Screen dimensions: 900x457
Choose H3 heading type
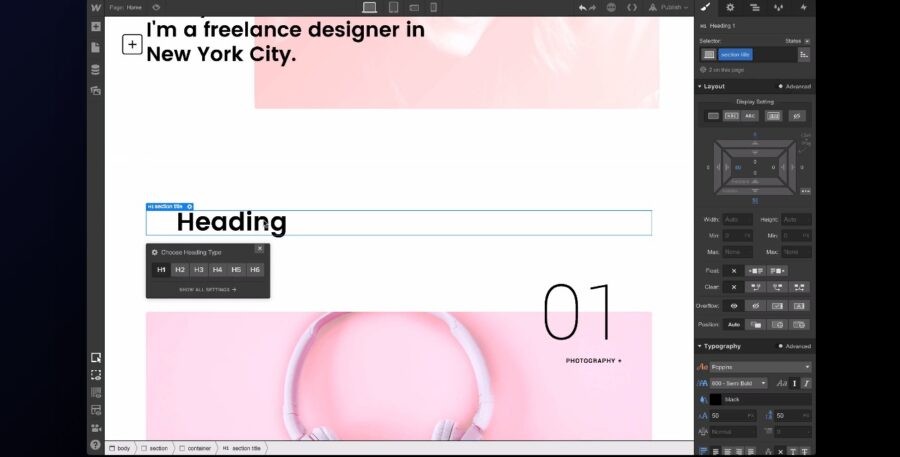199,270
